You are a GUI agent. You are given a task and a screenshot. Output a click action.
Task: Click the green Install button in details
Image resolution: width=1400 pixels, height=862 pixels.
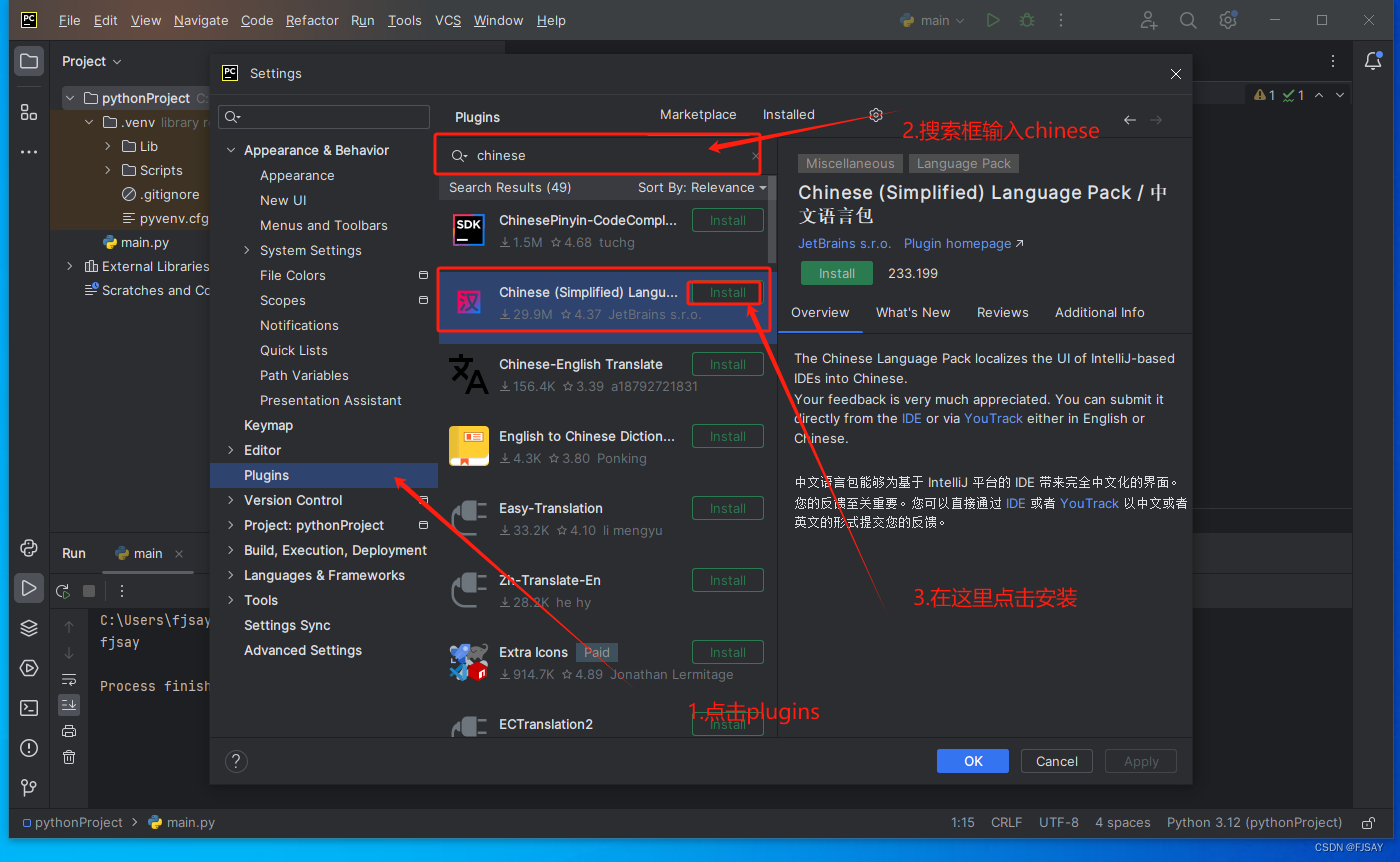[837, 274]
